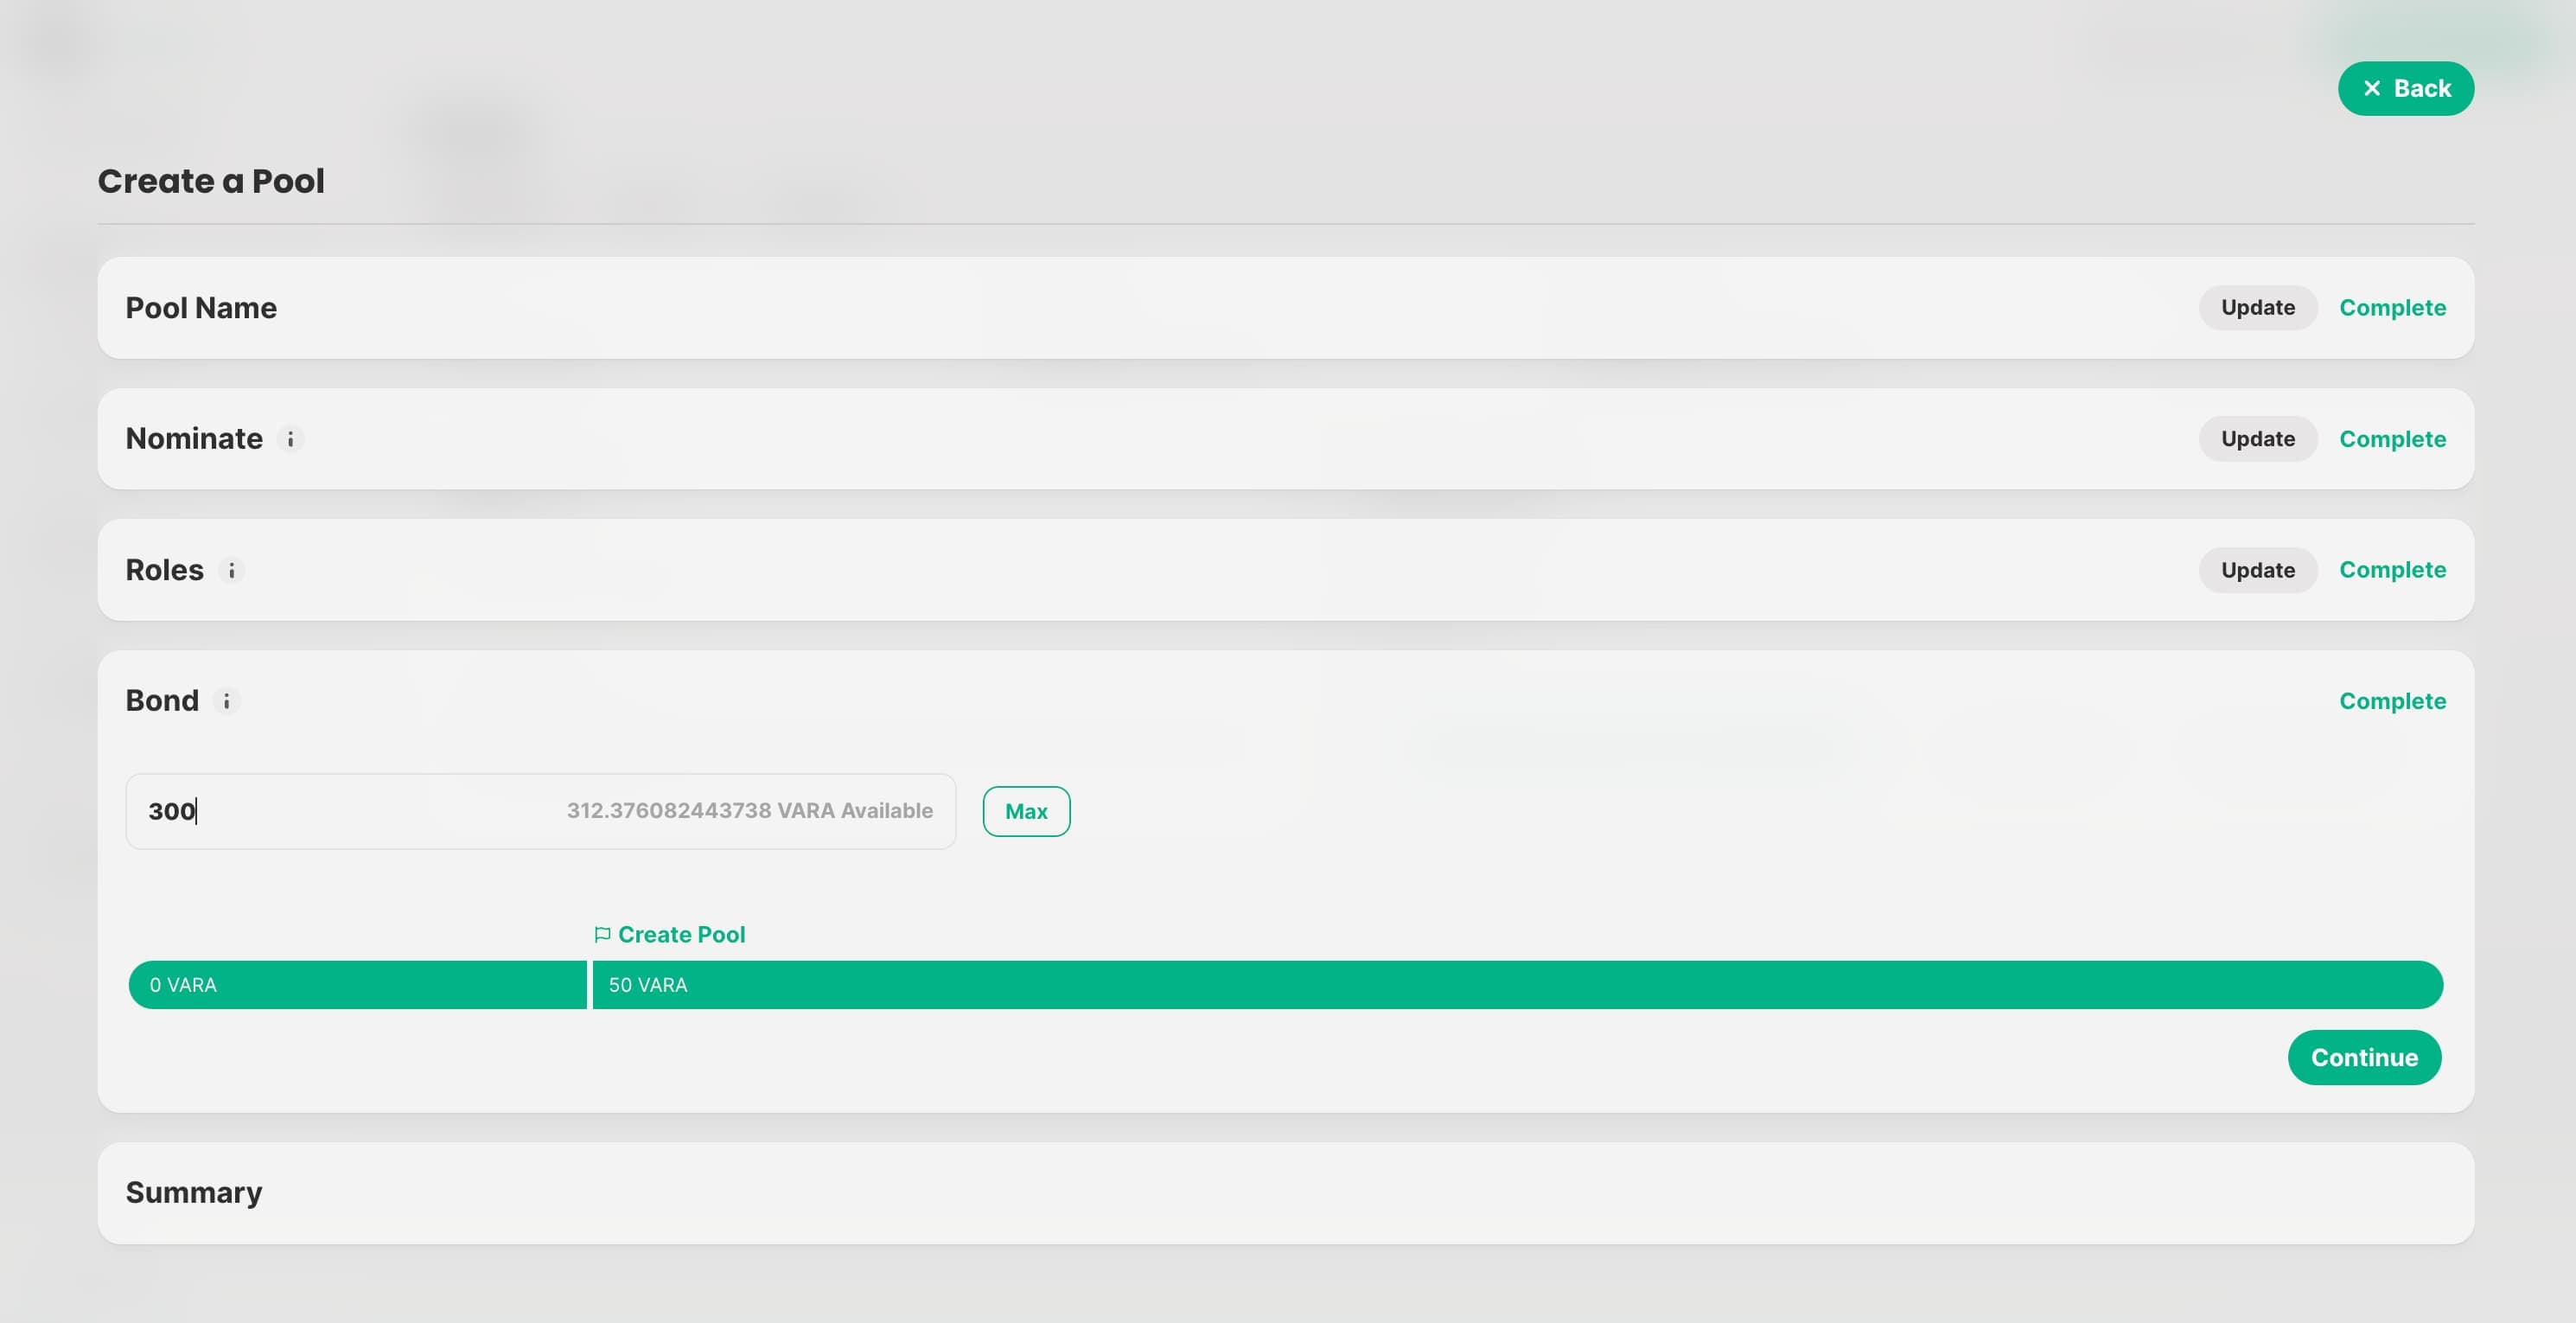Click the Create Pool threshold label

tap(681, 934)
